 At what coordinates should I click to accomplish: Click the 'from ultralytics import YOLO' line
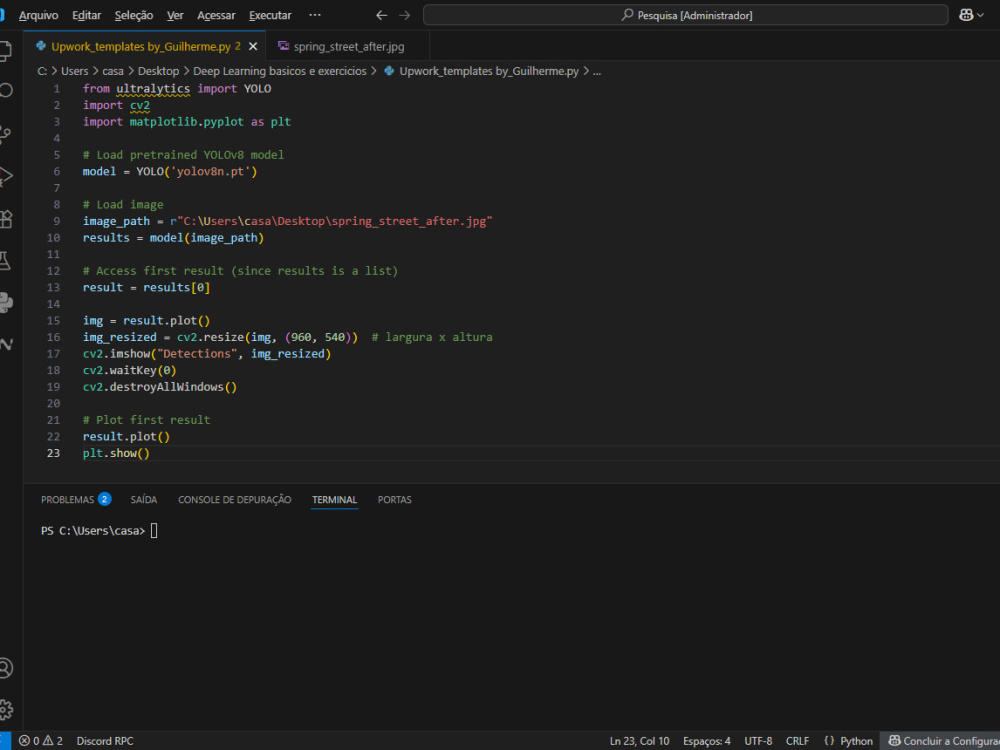pos(177,89)
